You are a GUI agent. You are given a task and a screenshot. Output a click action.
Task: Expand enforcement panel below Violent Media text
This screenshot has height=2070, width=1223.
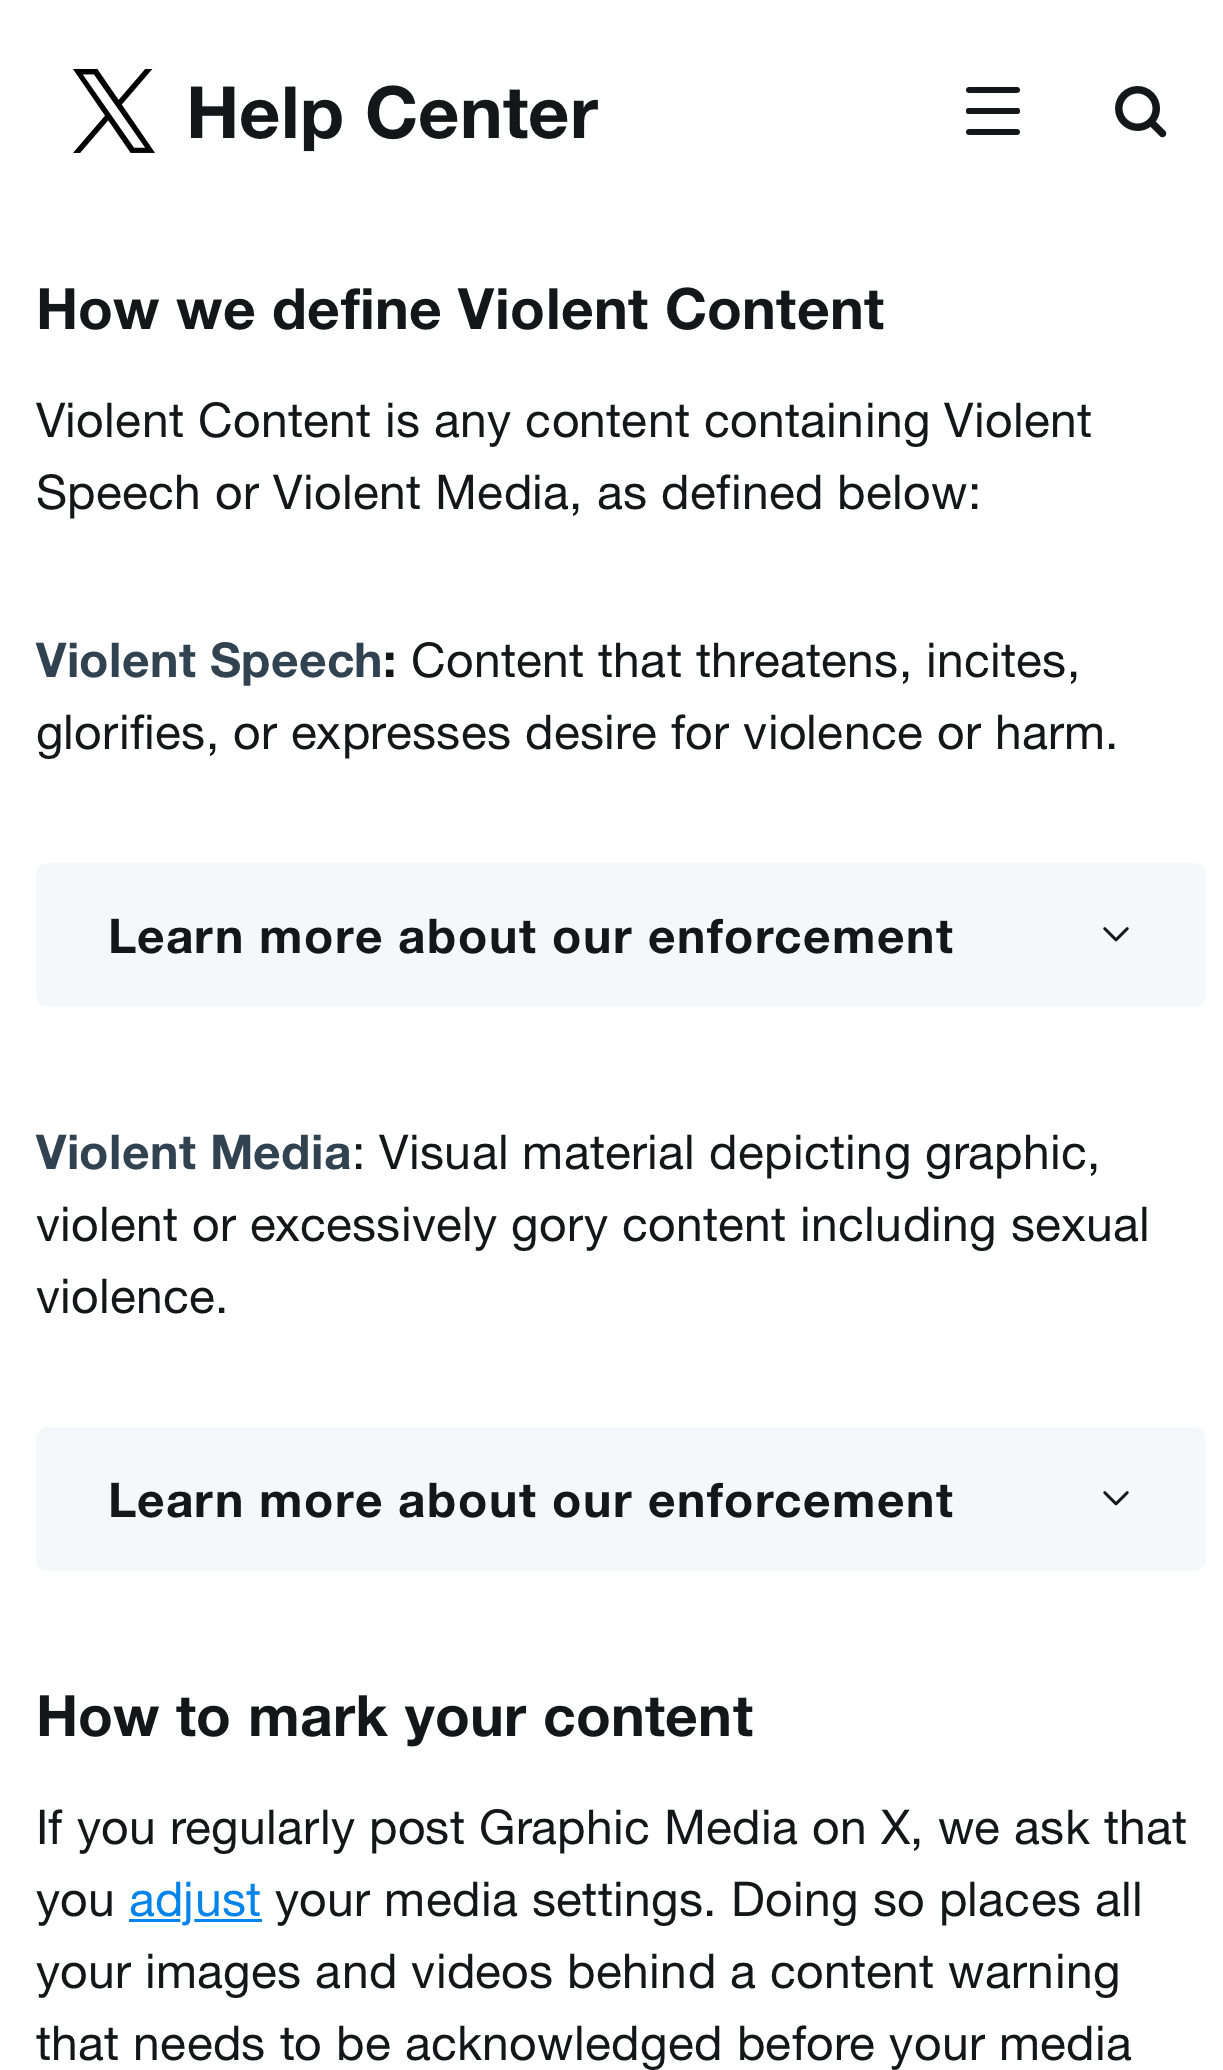pyautogui.click(x=530, y=1501)
